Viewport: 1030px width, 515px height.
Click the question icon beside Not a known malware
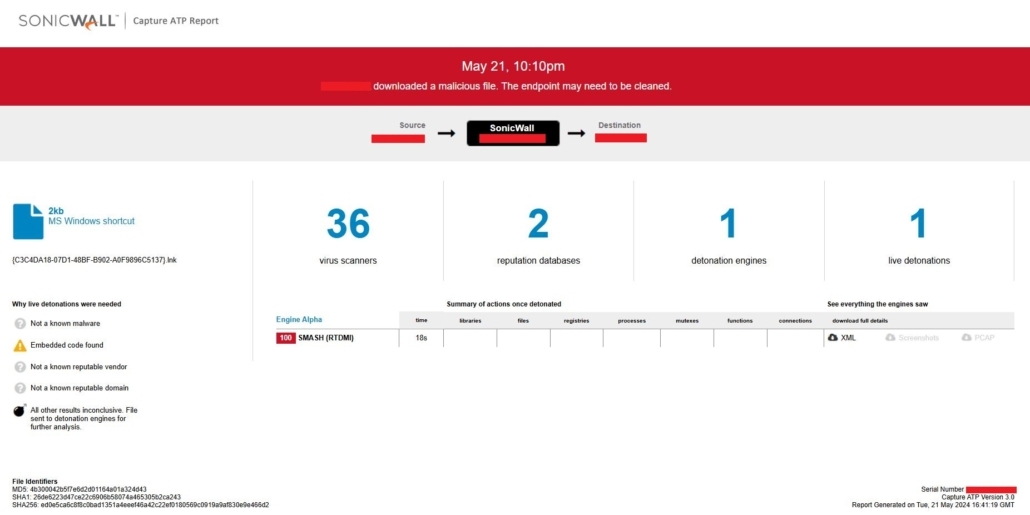pos(20,324)
